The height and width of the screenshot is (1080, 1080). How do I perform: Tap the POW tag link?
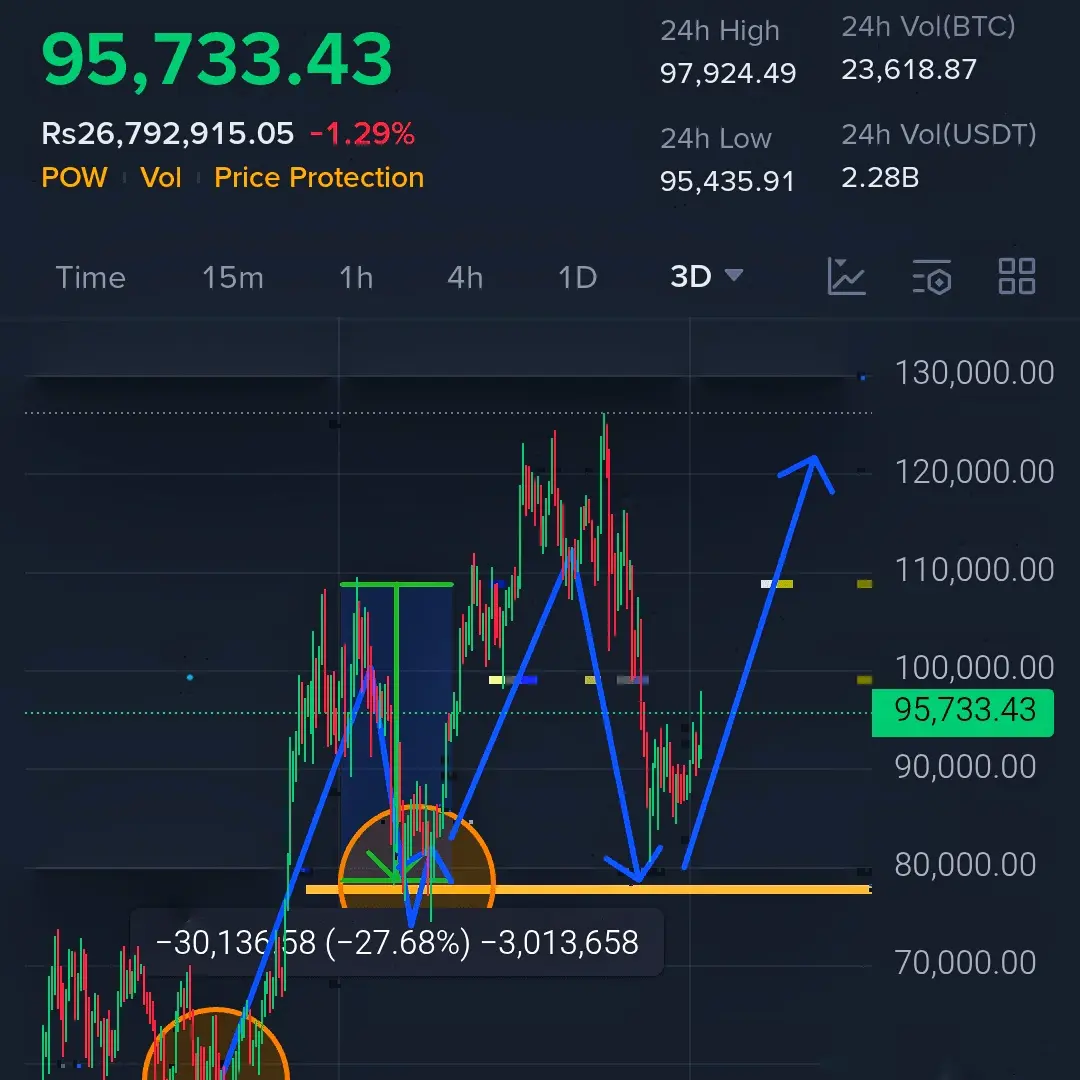tap(74, 178)
